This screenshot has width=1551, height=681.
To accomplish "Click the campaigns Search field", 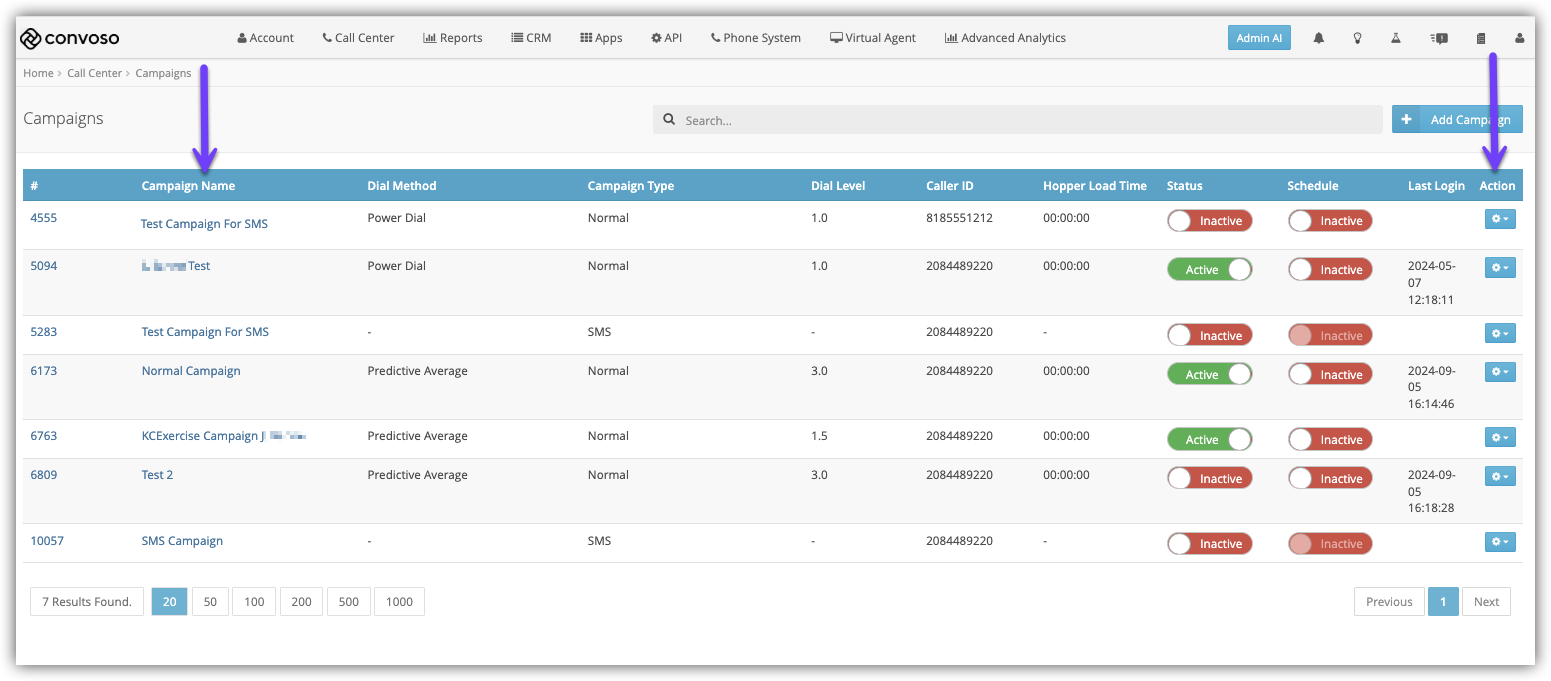I will 1017,120.
